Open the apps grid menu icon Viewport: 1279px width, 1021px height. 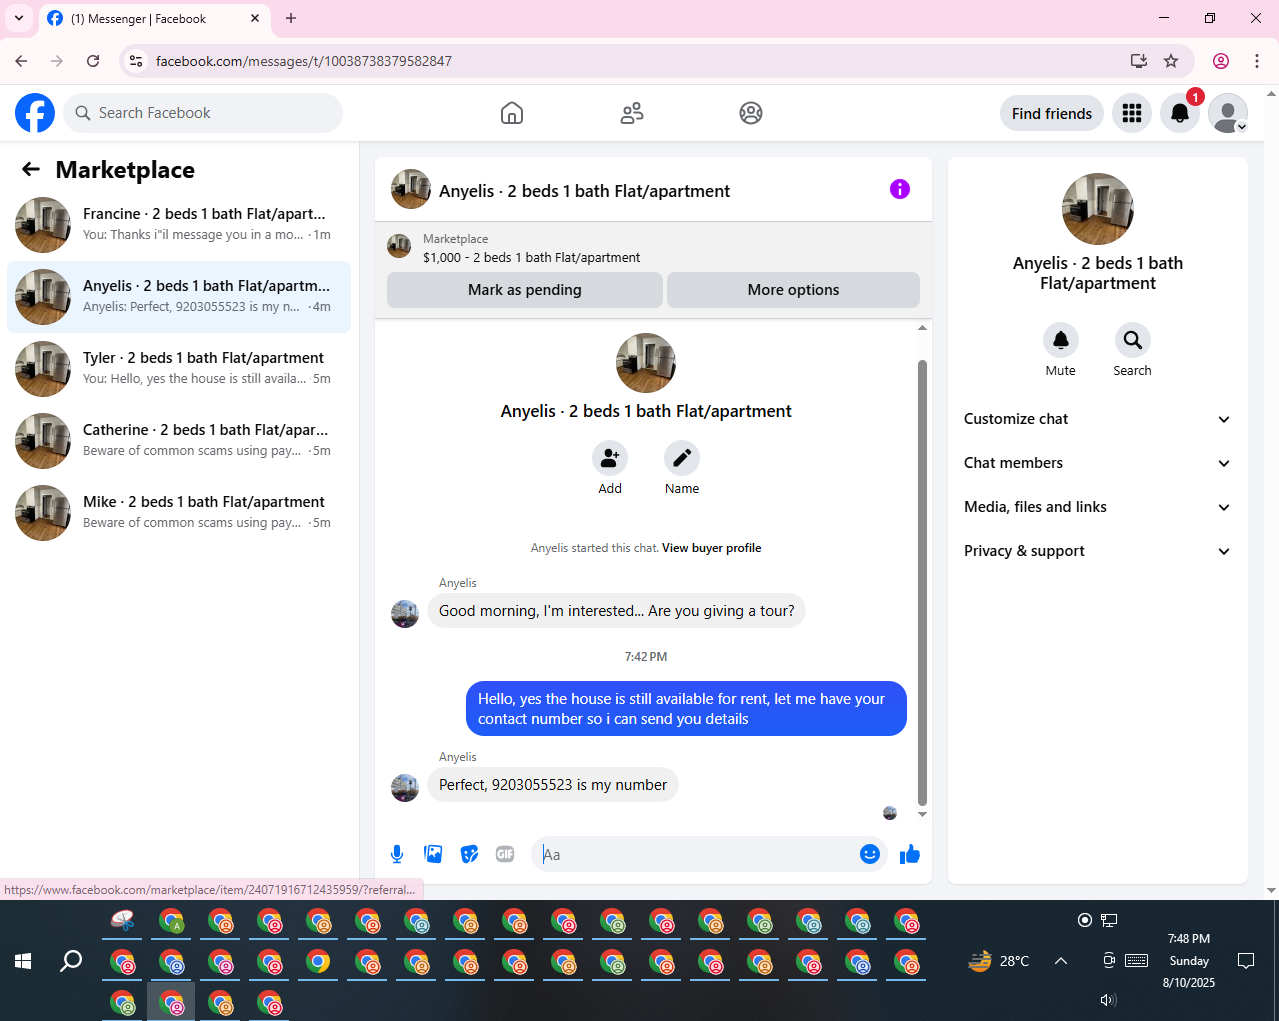click(x=1132, y=113)
